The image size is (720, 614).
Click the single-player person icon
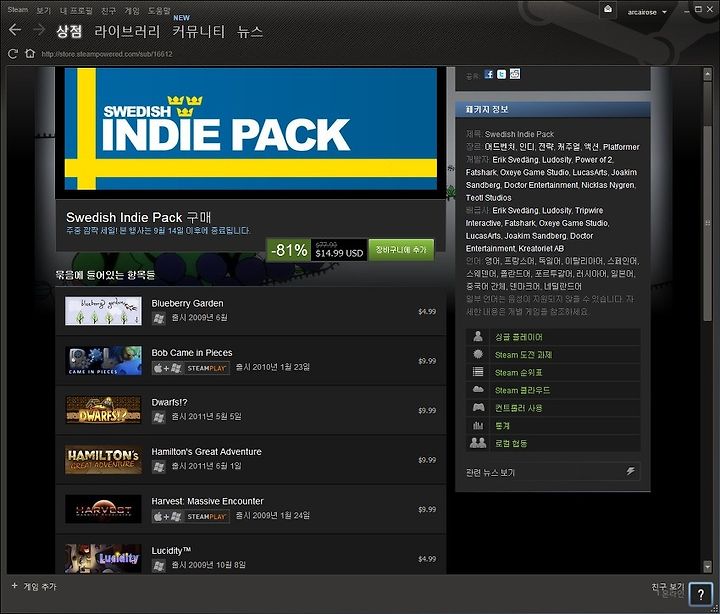pyautogui.click(x=478, y=337)
